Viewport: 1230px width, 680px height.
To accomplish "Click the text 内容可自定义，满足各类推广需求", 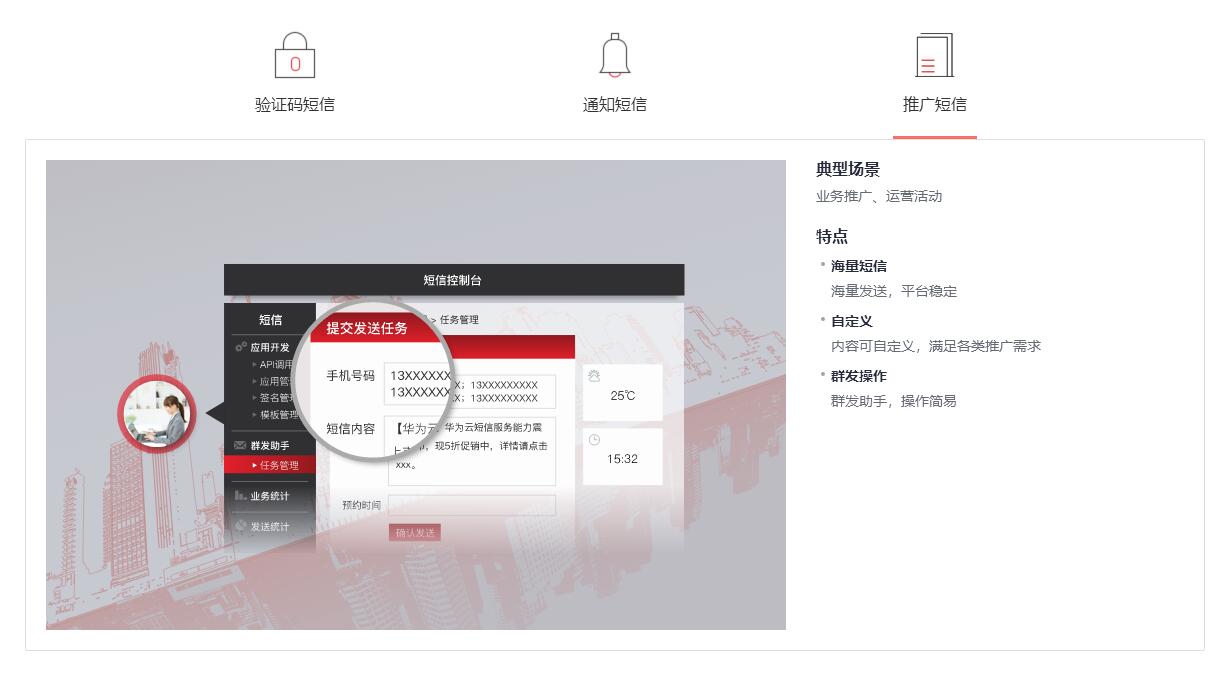I will [x=936, y=346].
